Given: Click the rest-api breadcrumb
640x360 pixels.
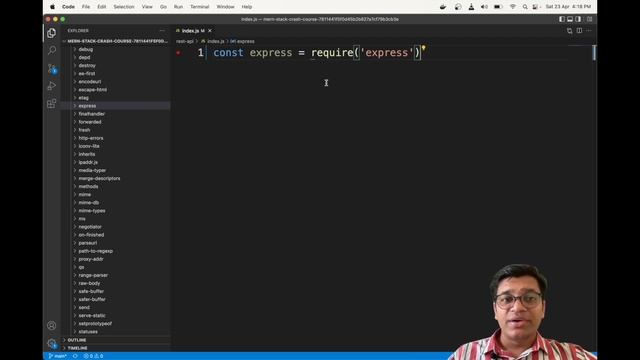Looking at the screenshot, I should click(184, 41).
